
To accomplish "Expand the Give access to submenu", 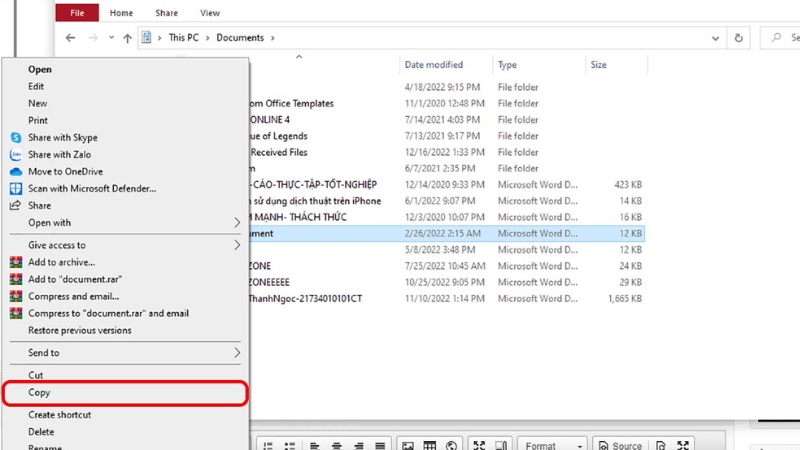I will click(237, 245).
